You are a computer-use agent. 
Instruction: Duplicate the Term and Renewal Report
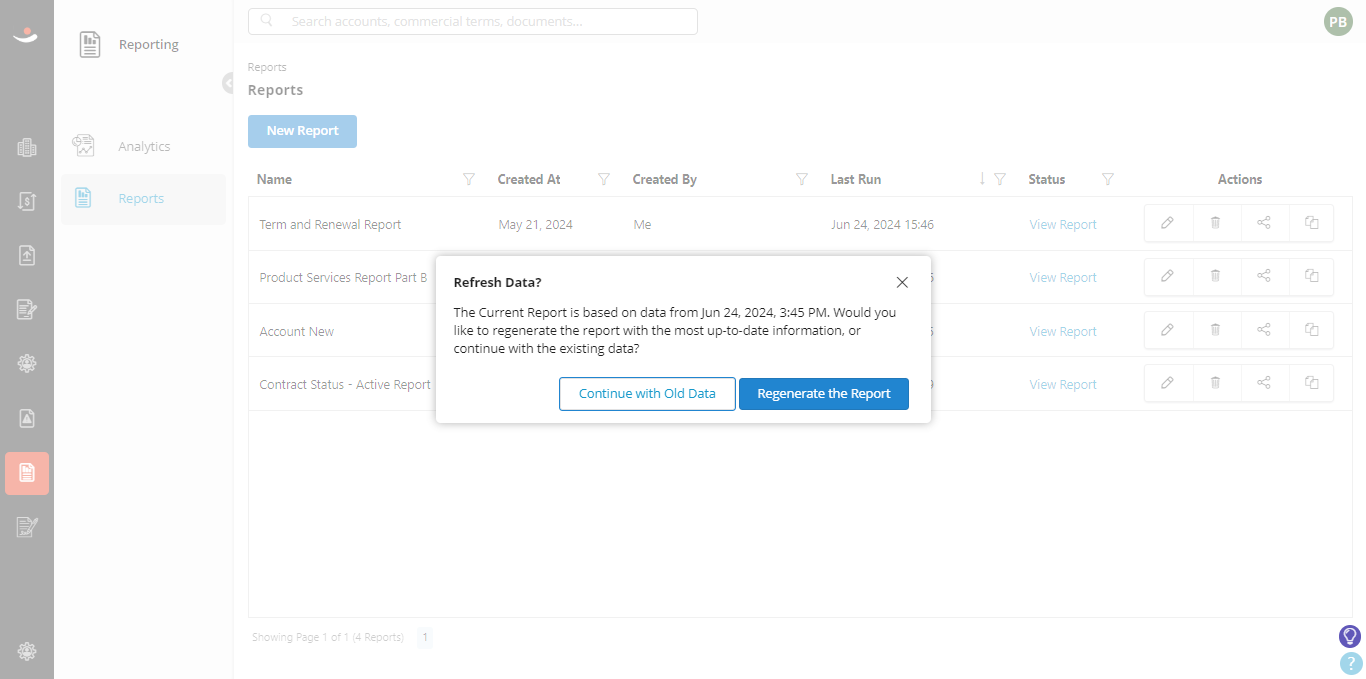pyautogui.click(x=1312, y=223)
